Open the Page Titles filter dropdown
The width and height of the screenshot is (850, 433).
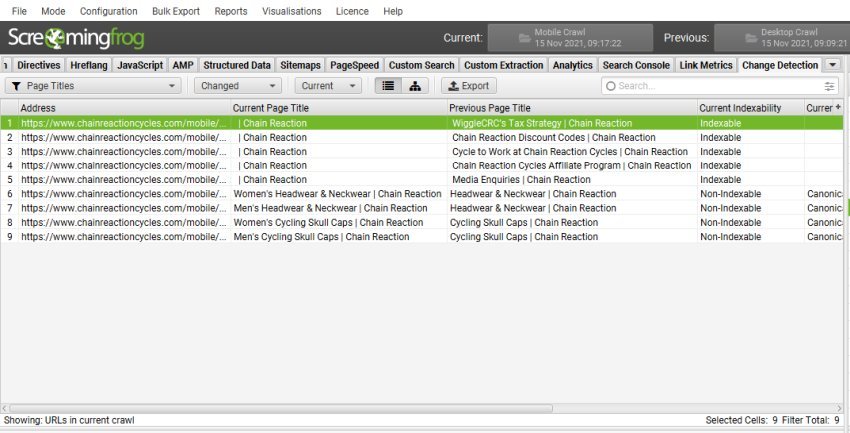click(x=94, y=86)
